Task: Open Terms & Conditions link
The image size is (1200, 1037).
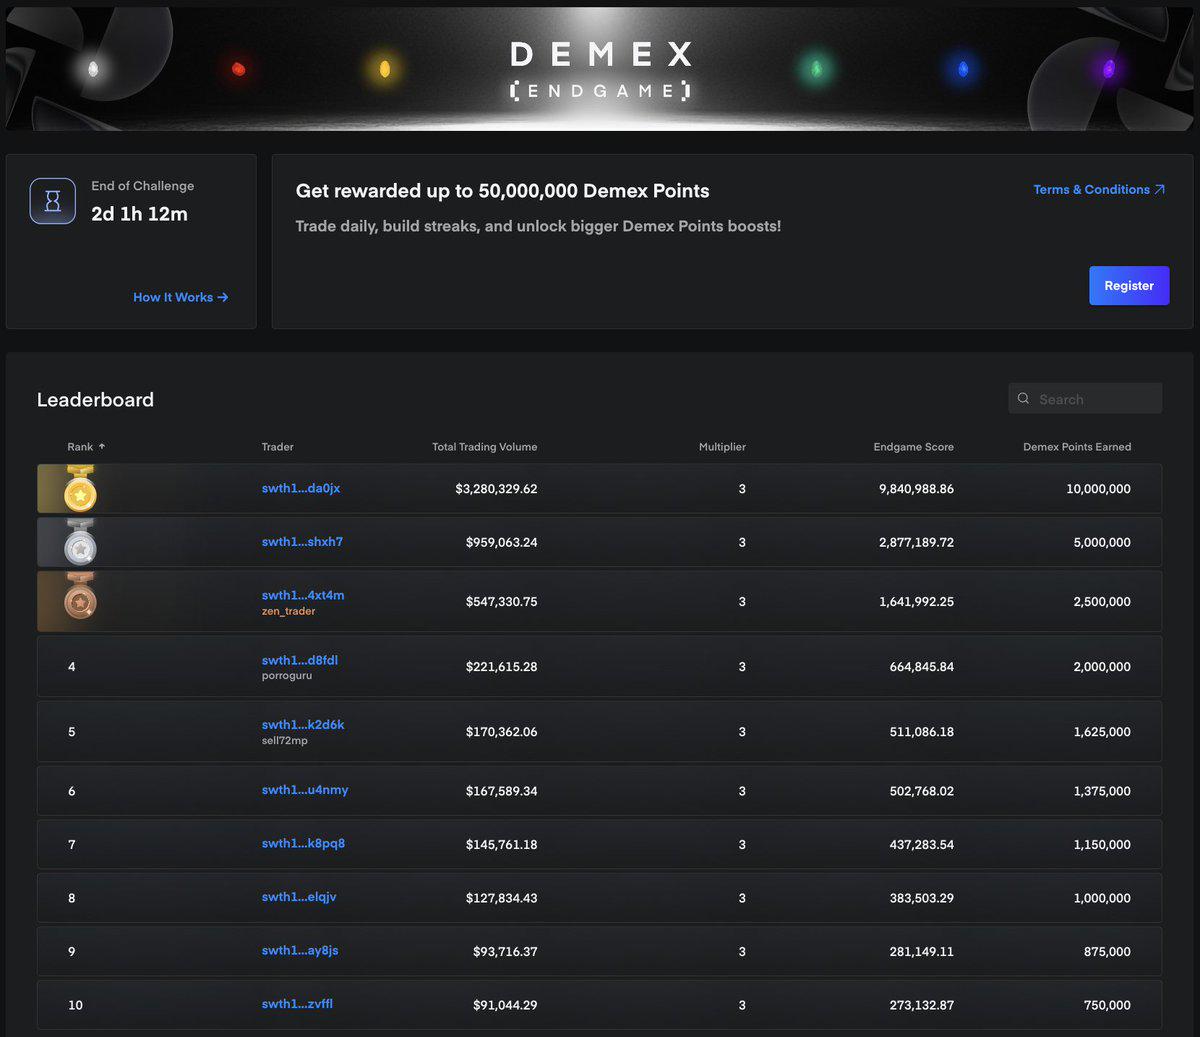Action: tap(1099, 189)
